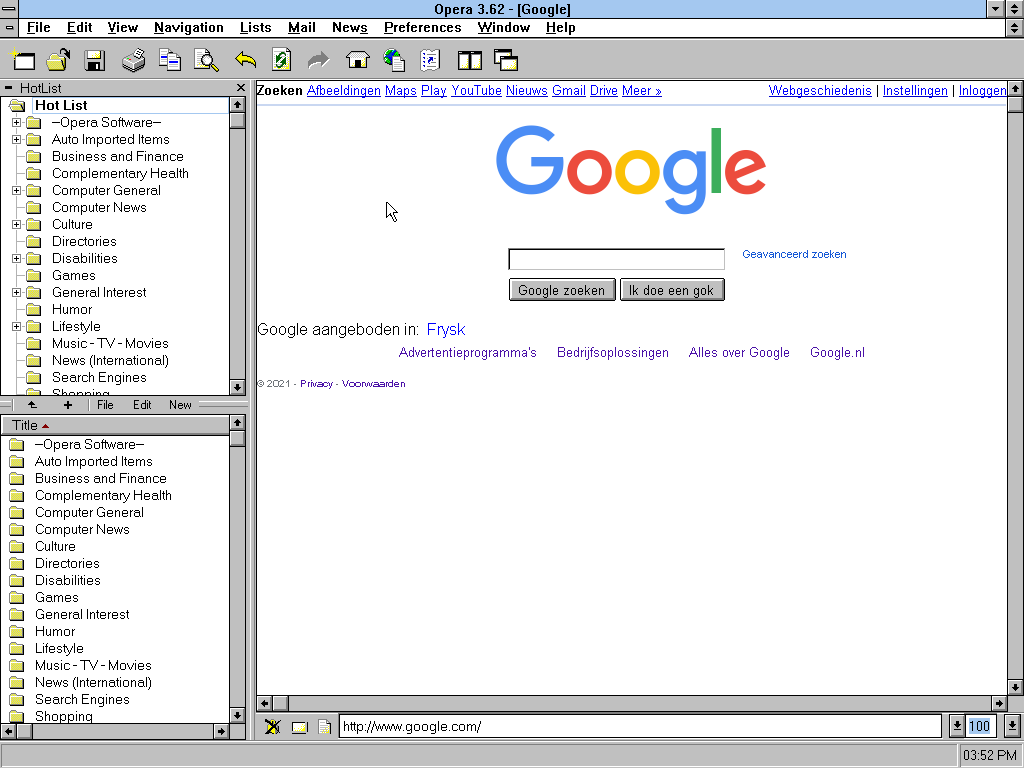
Task: Click the Find magnifying glass icon
Action: [x=206, y=60]
